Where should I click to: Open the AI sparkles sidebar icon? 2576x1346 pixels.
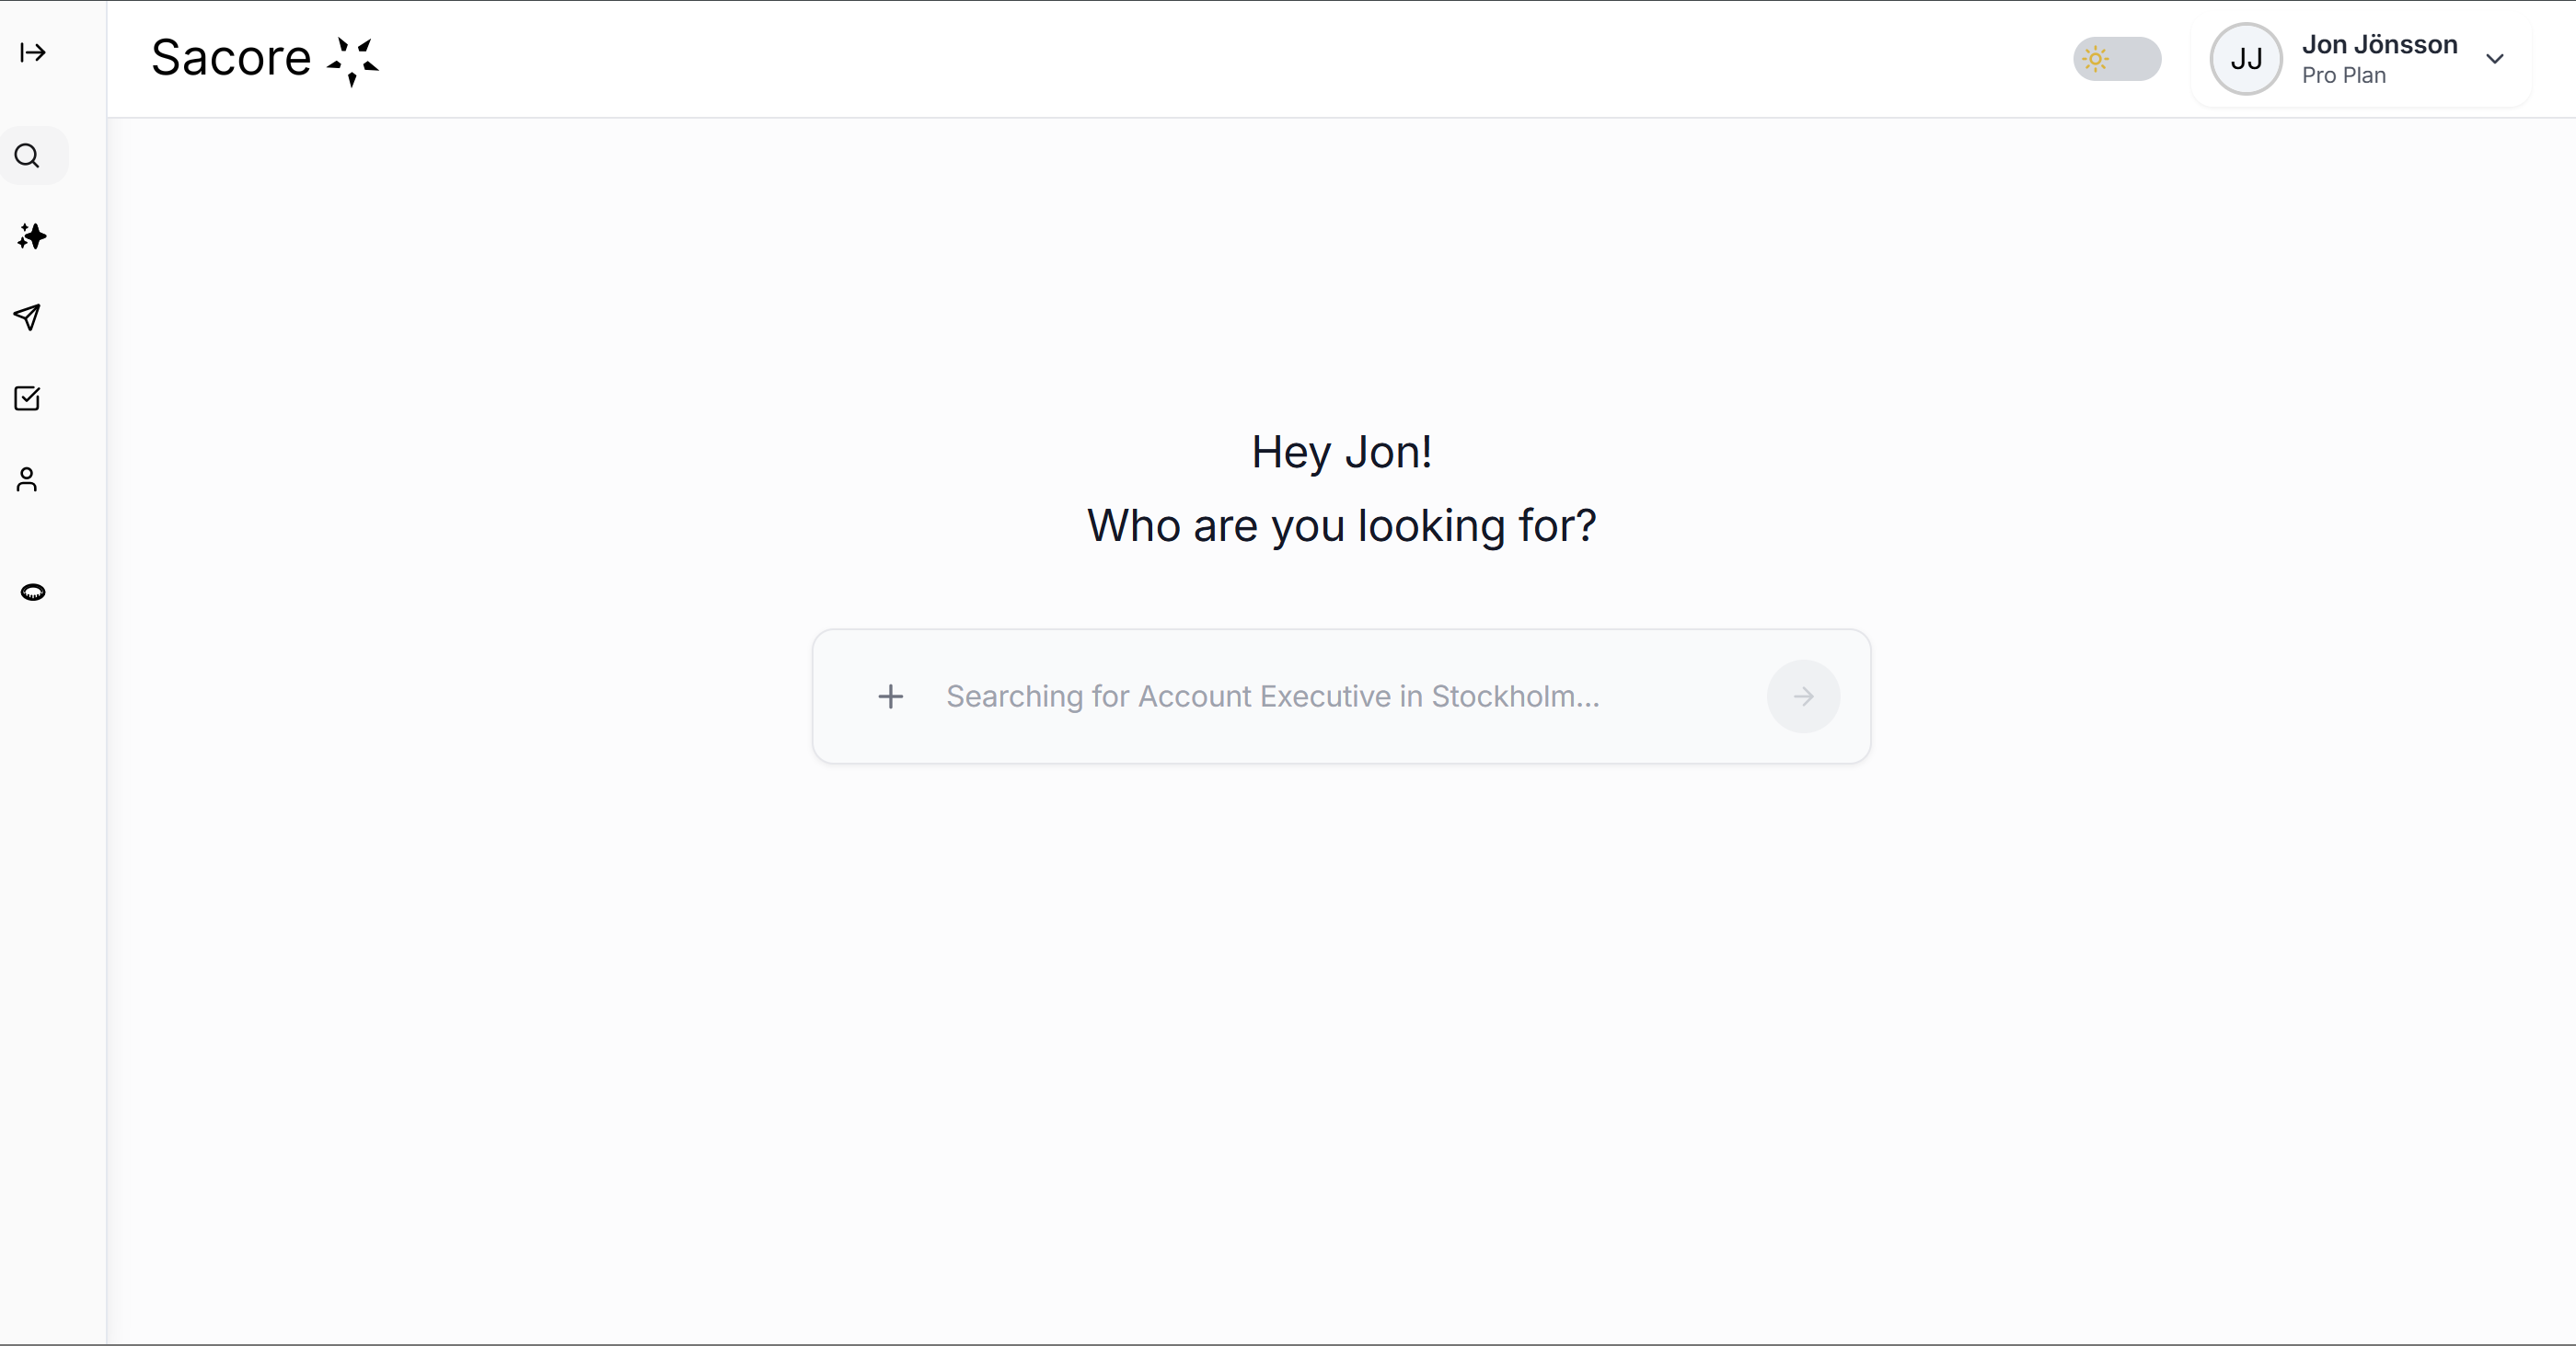[x=32, y=237]
